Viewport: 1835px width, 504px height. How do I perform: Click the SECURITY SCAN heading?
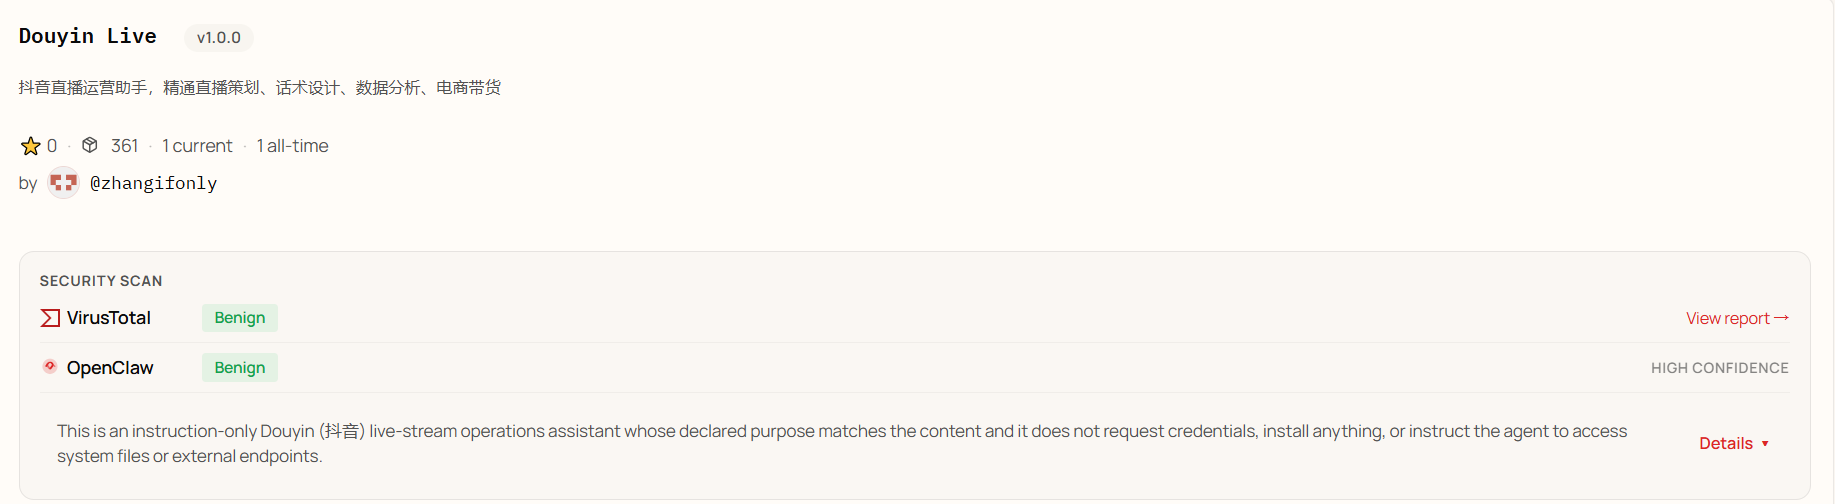click(101, 281)
